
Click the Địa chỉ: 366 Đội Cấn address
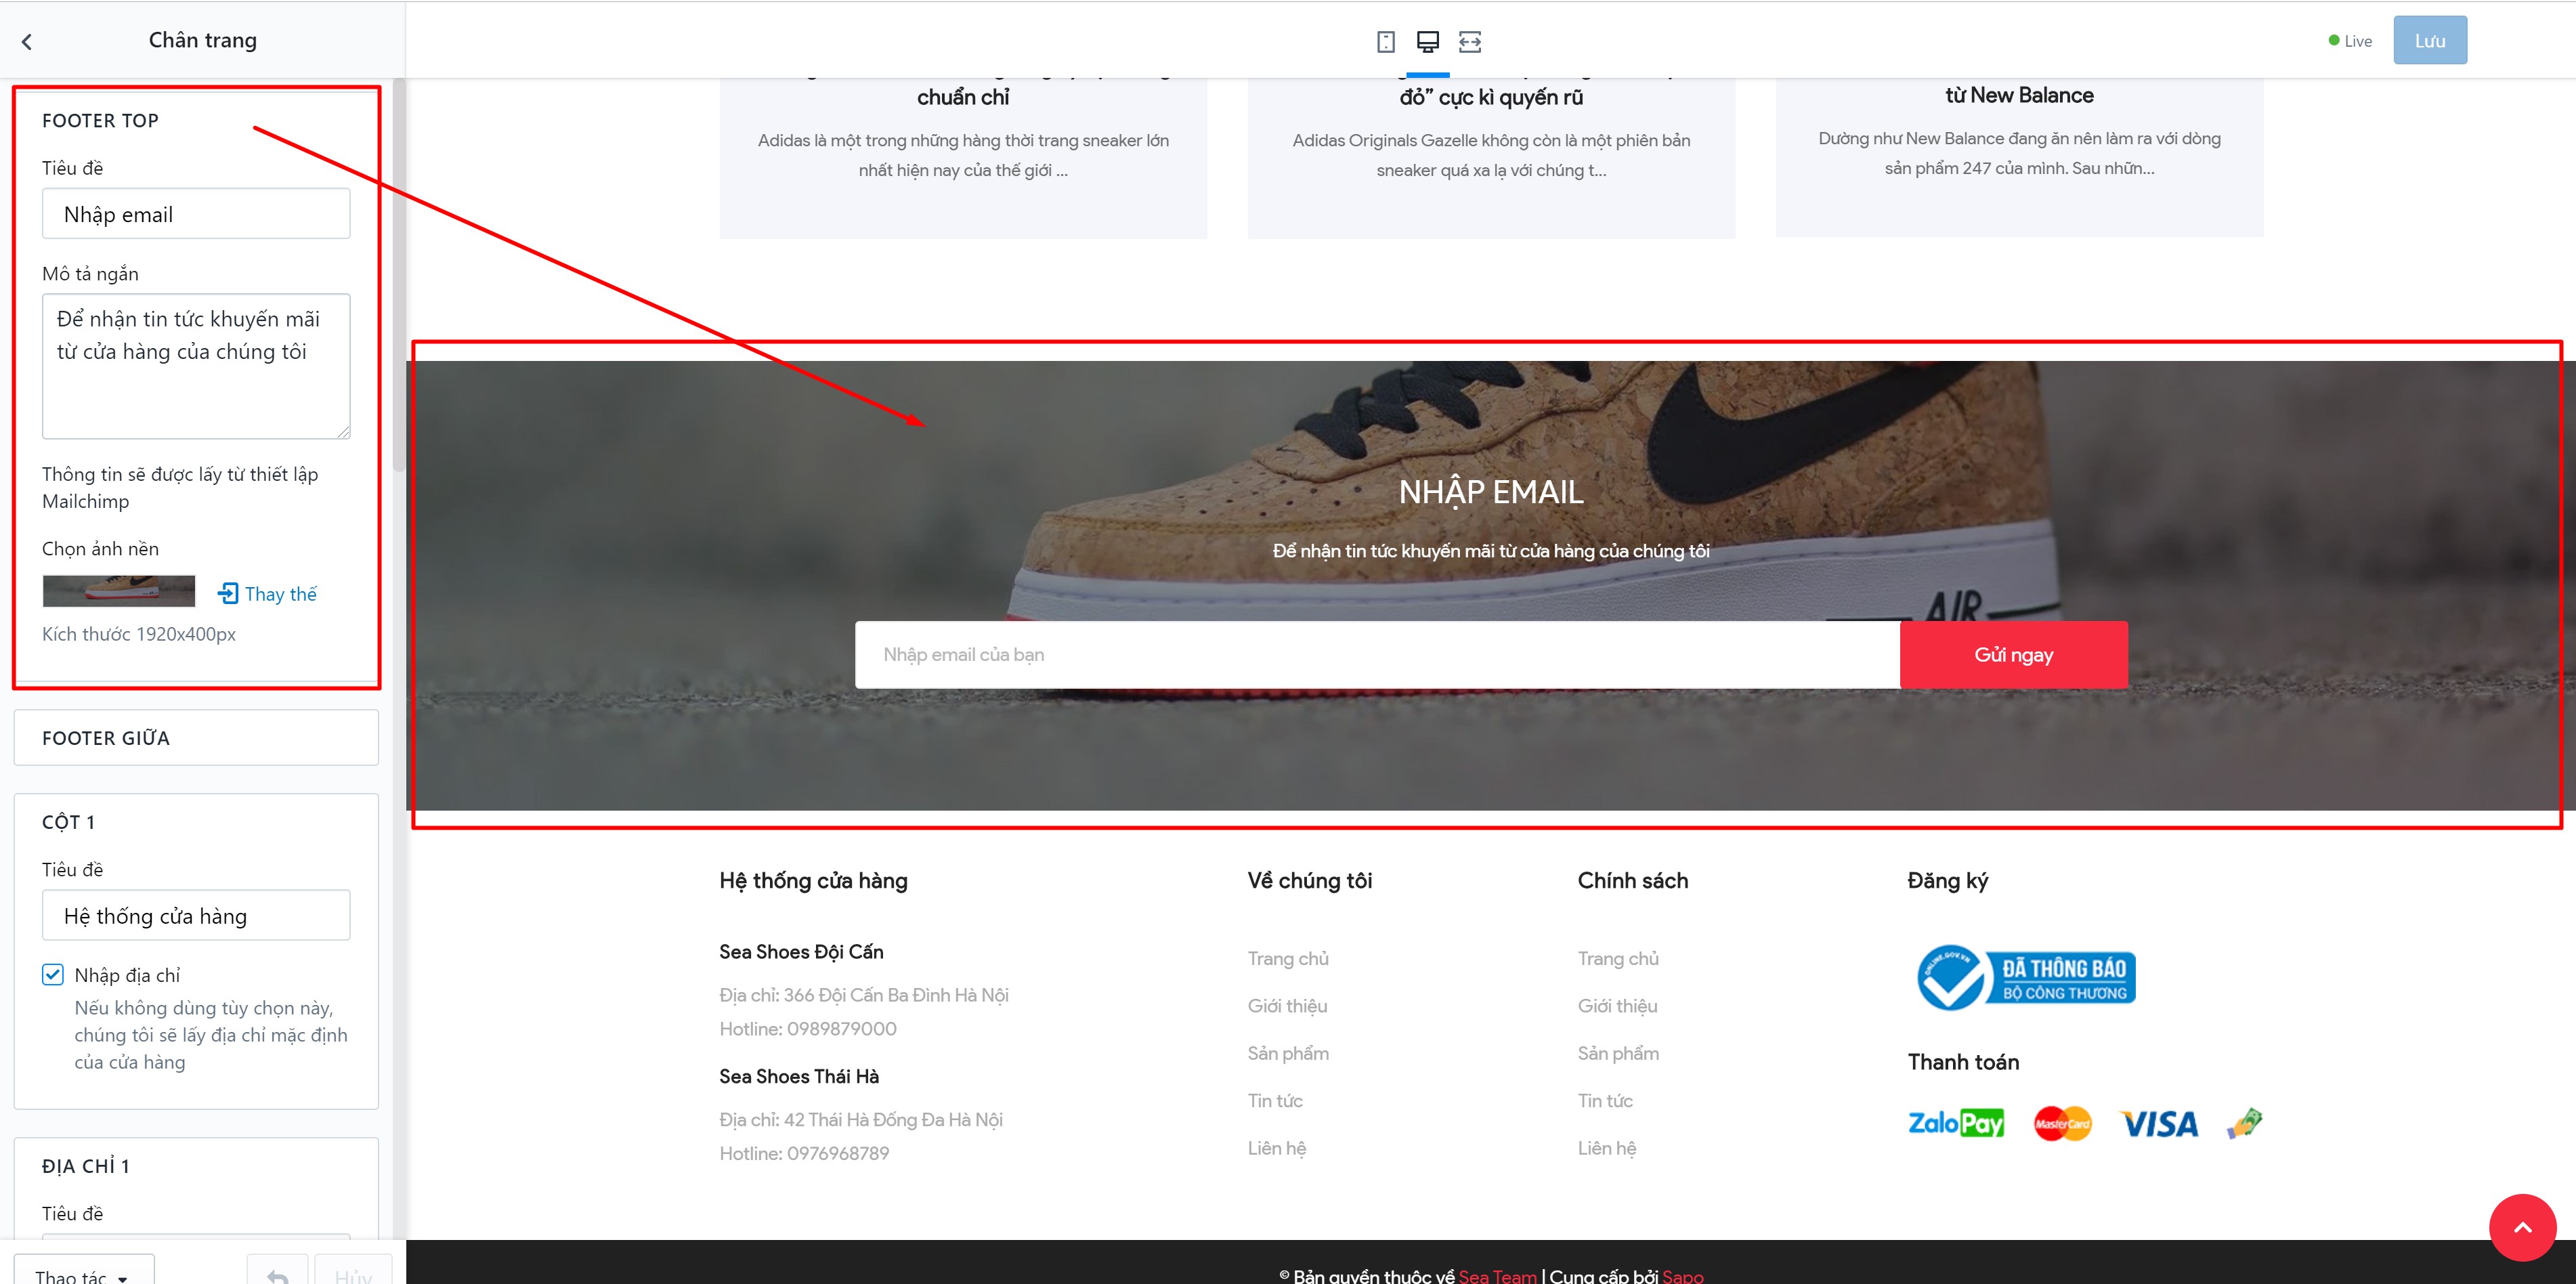[864, 995]
